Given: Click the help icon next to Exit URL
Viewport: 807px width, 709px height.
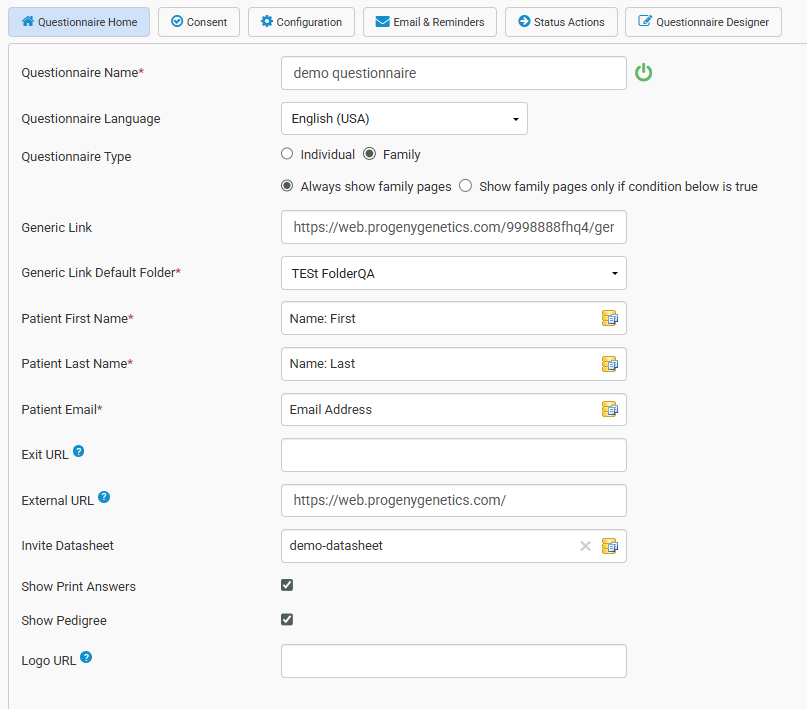Looking at the screenshot, I should 79,452.
